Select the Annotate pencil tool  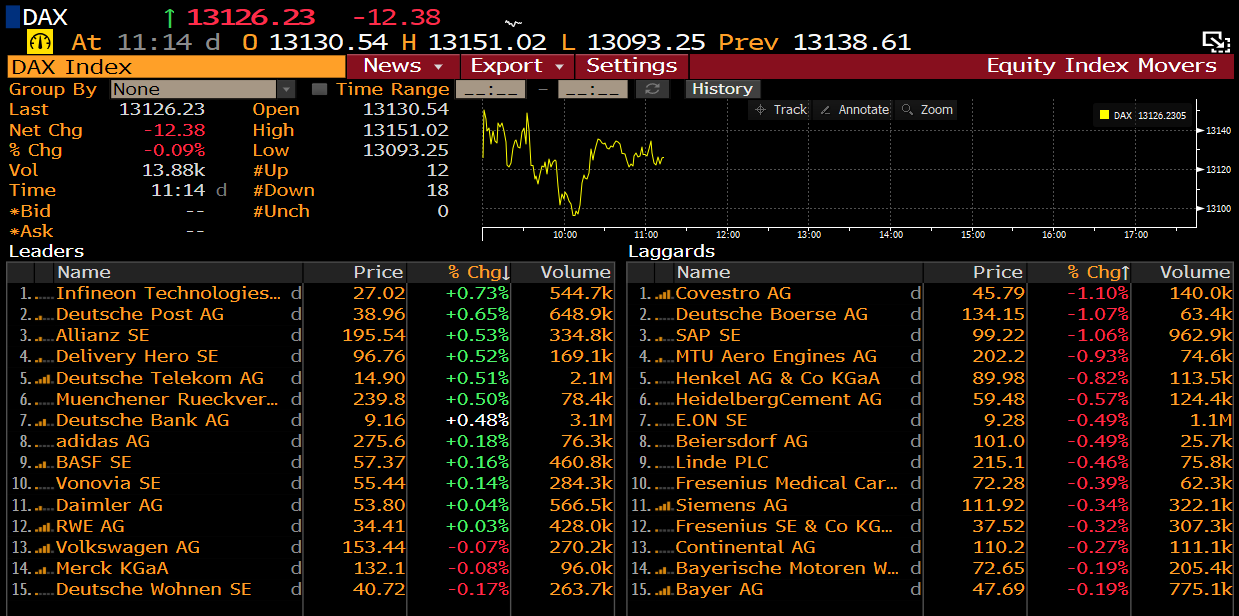(x=853, y=110)
